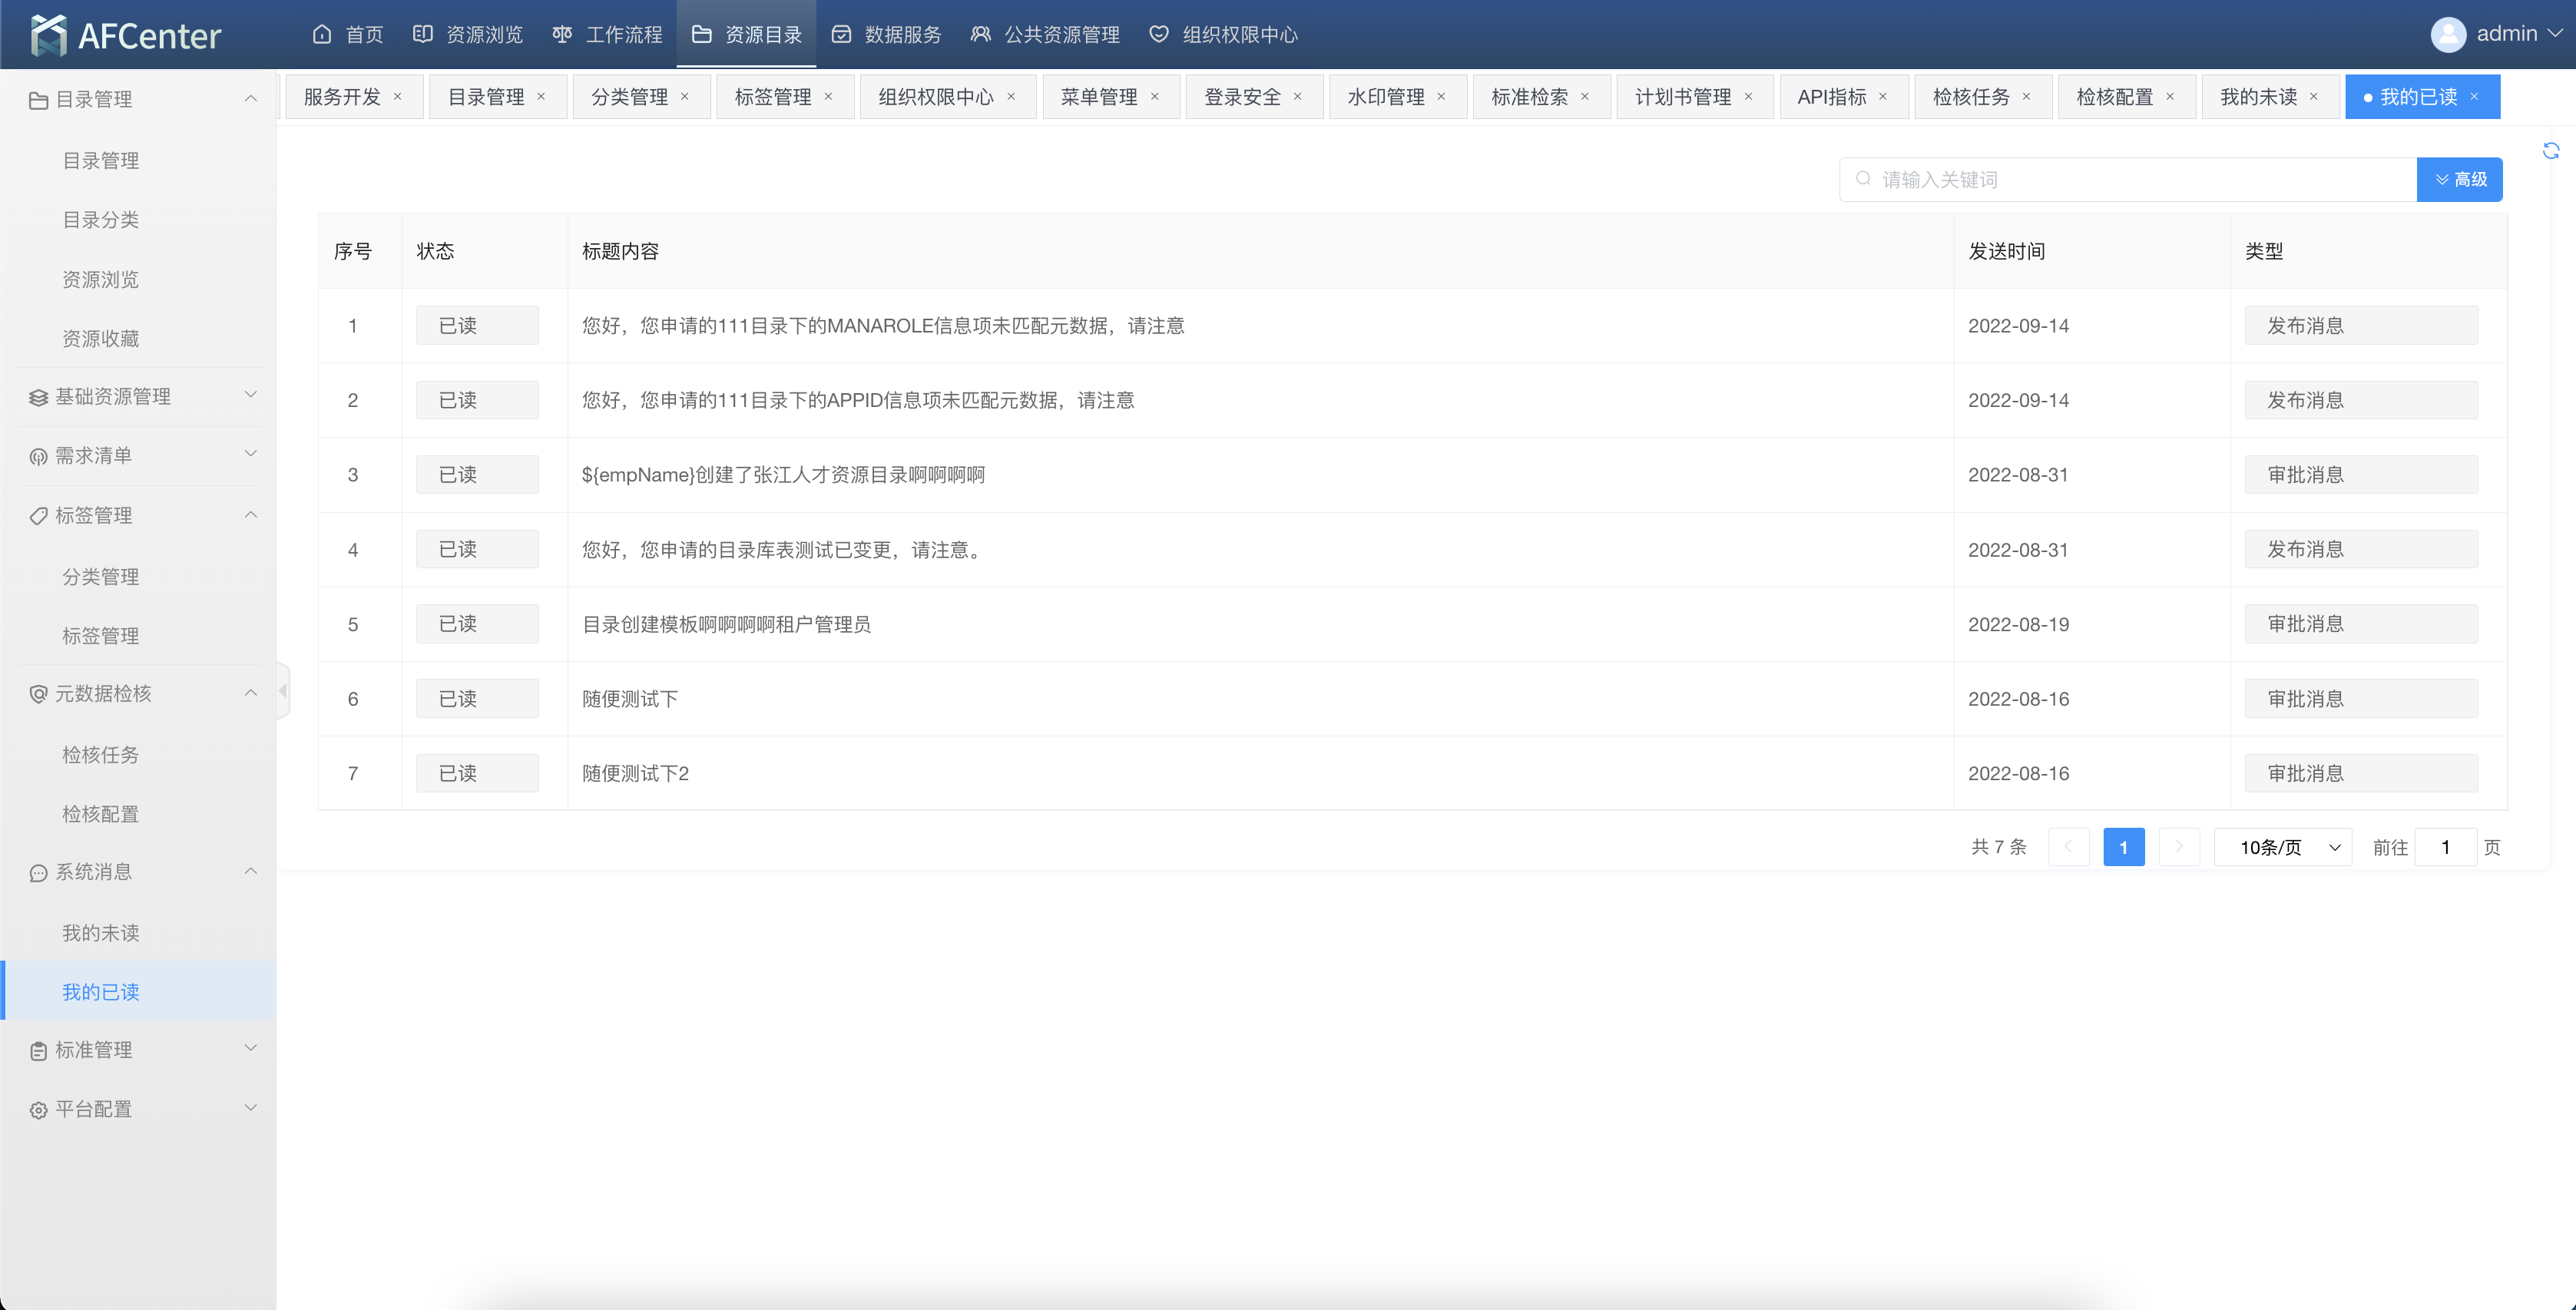
Task: Close the 目录管理 tab
Action: (541, 97)
